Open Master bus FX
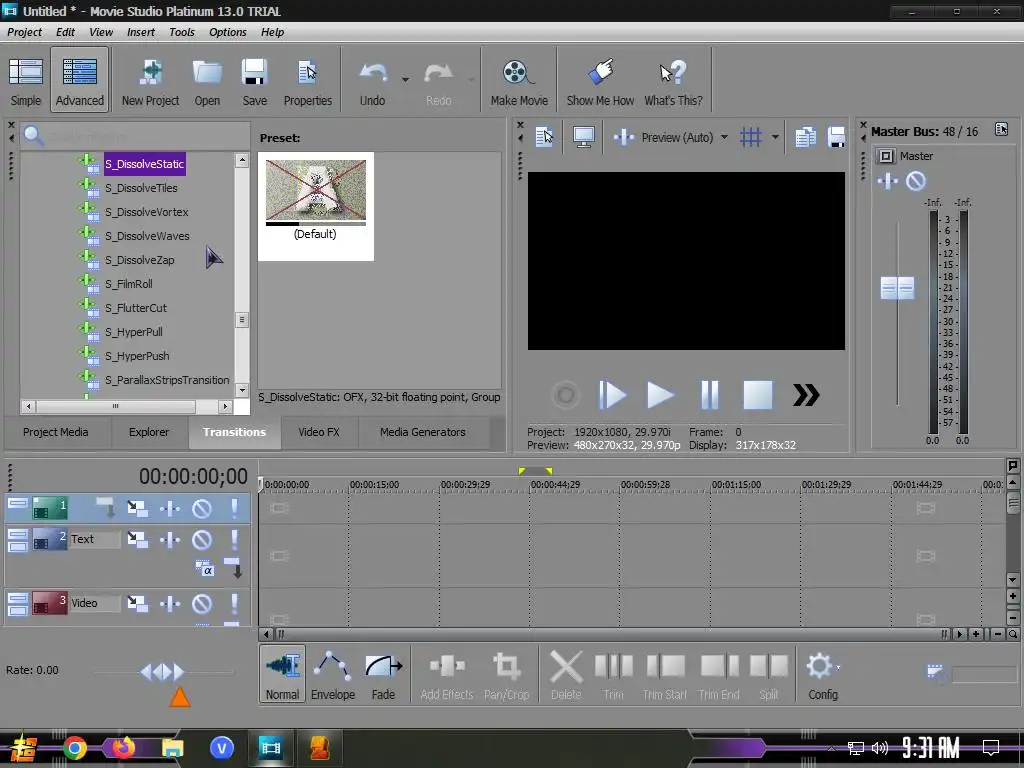Image resolution: width=1024 pixels, height=768 pixels. coord(887,181)
